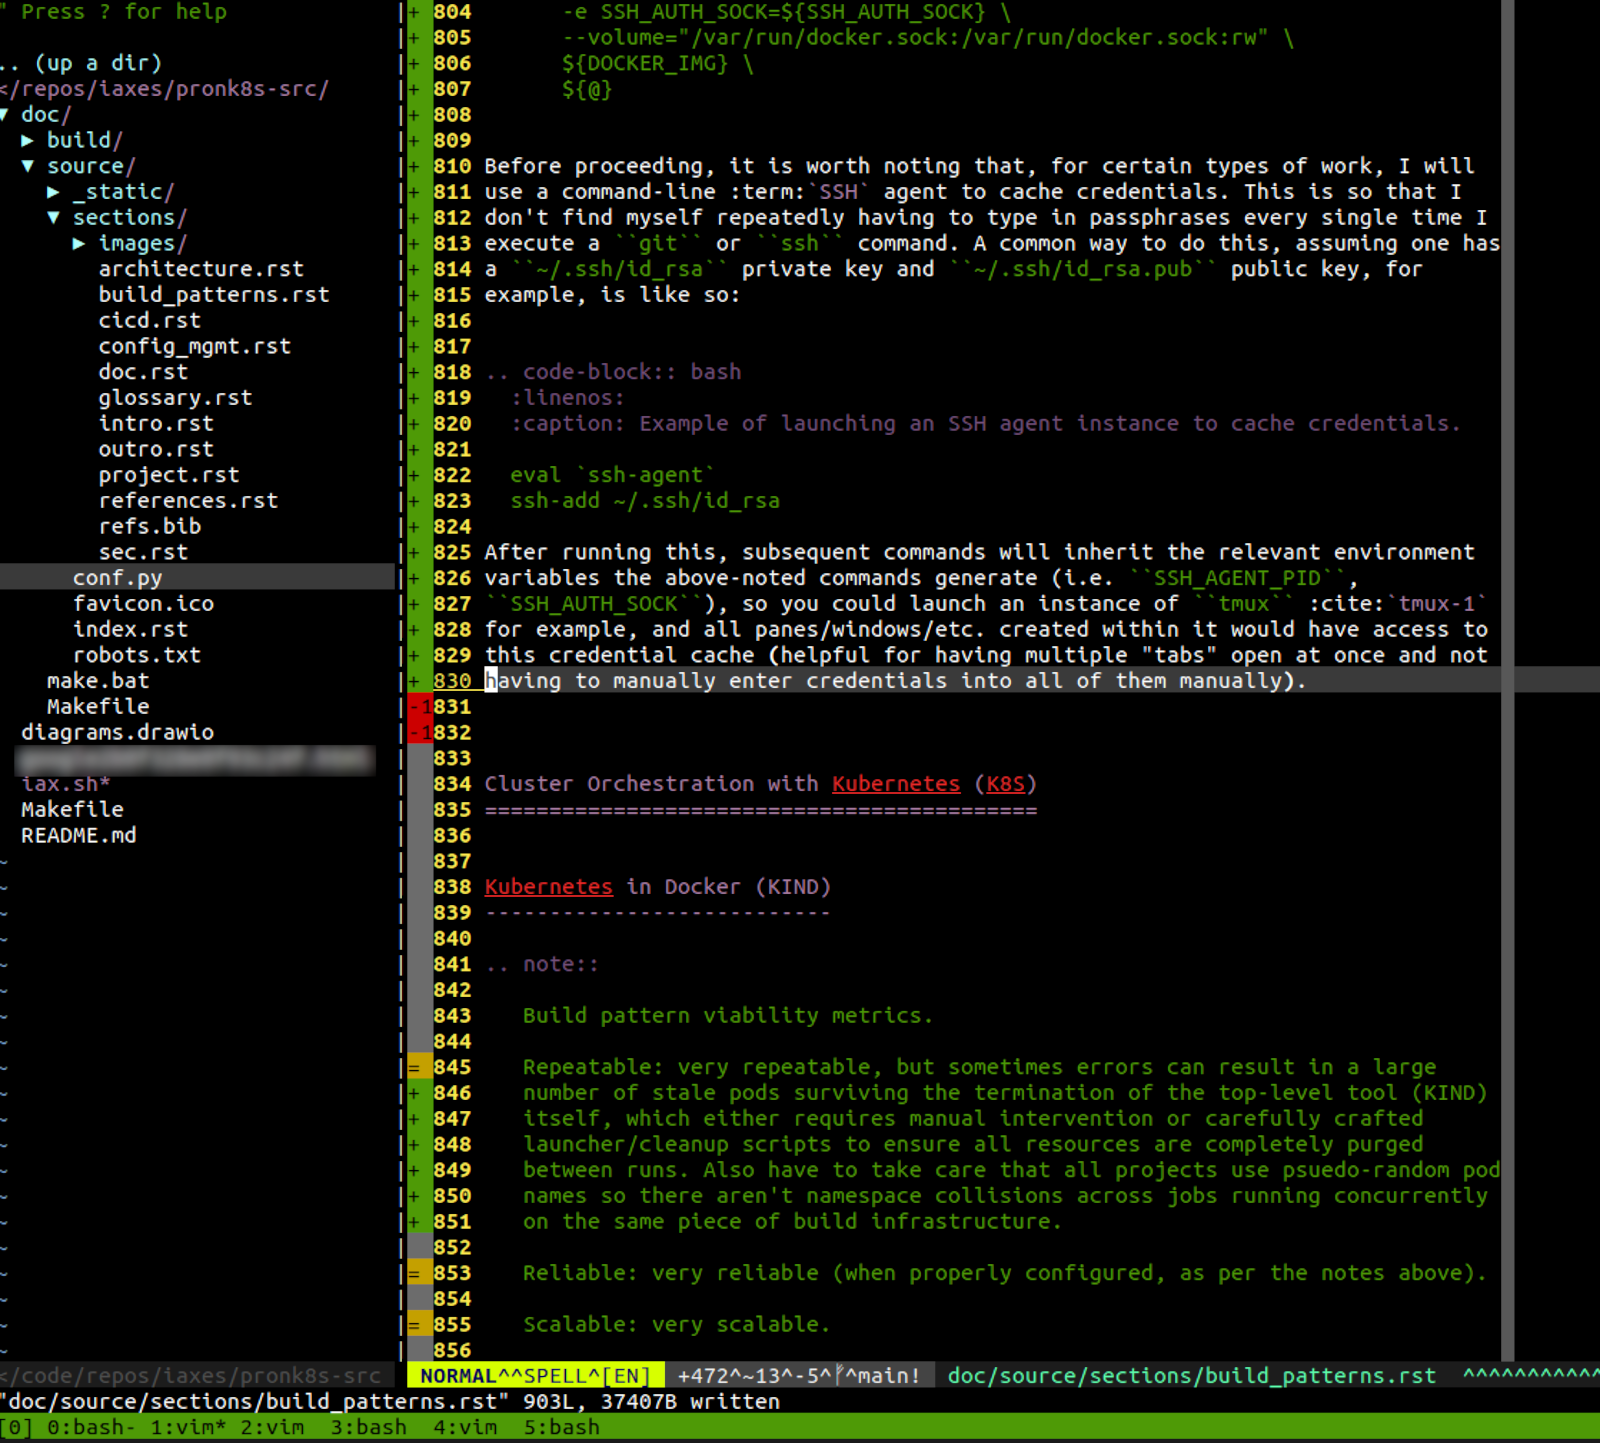Viewport: 1600px width, 1443px height.
Task: Collapse the sections/ folder arrow
Action: click(x=54, y=218)
